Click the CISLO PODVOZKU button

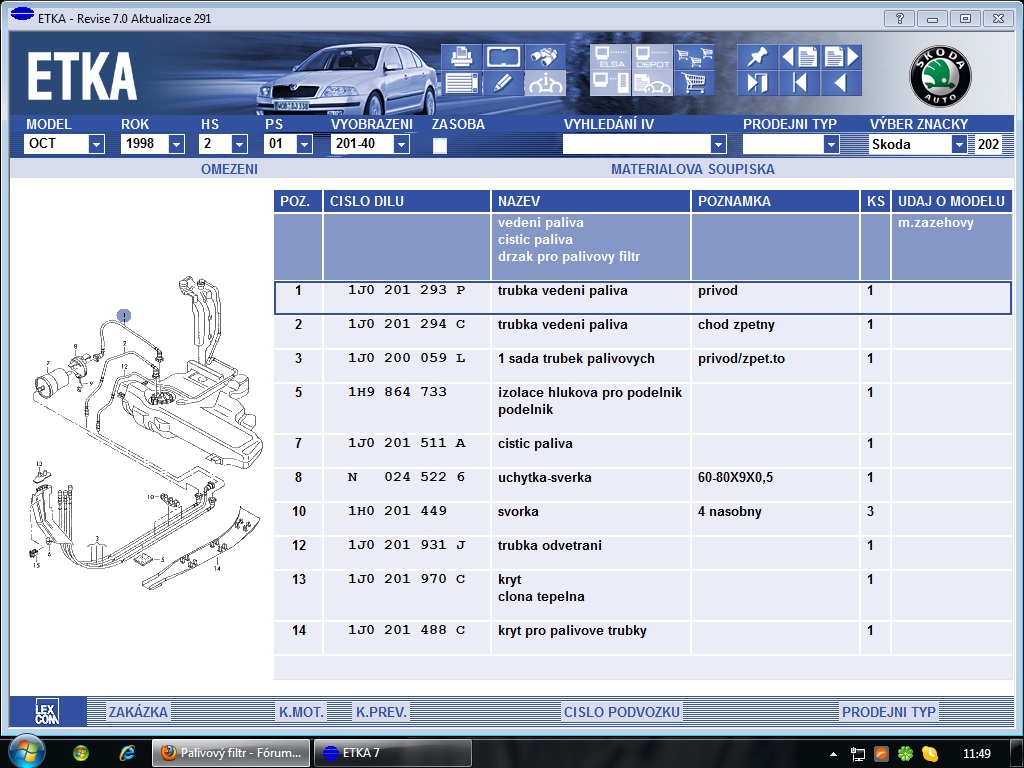(x=622, y=712)
